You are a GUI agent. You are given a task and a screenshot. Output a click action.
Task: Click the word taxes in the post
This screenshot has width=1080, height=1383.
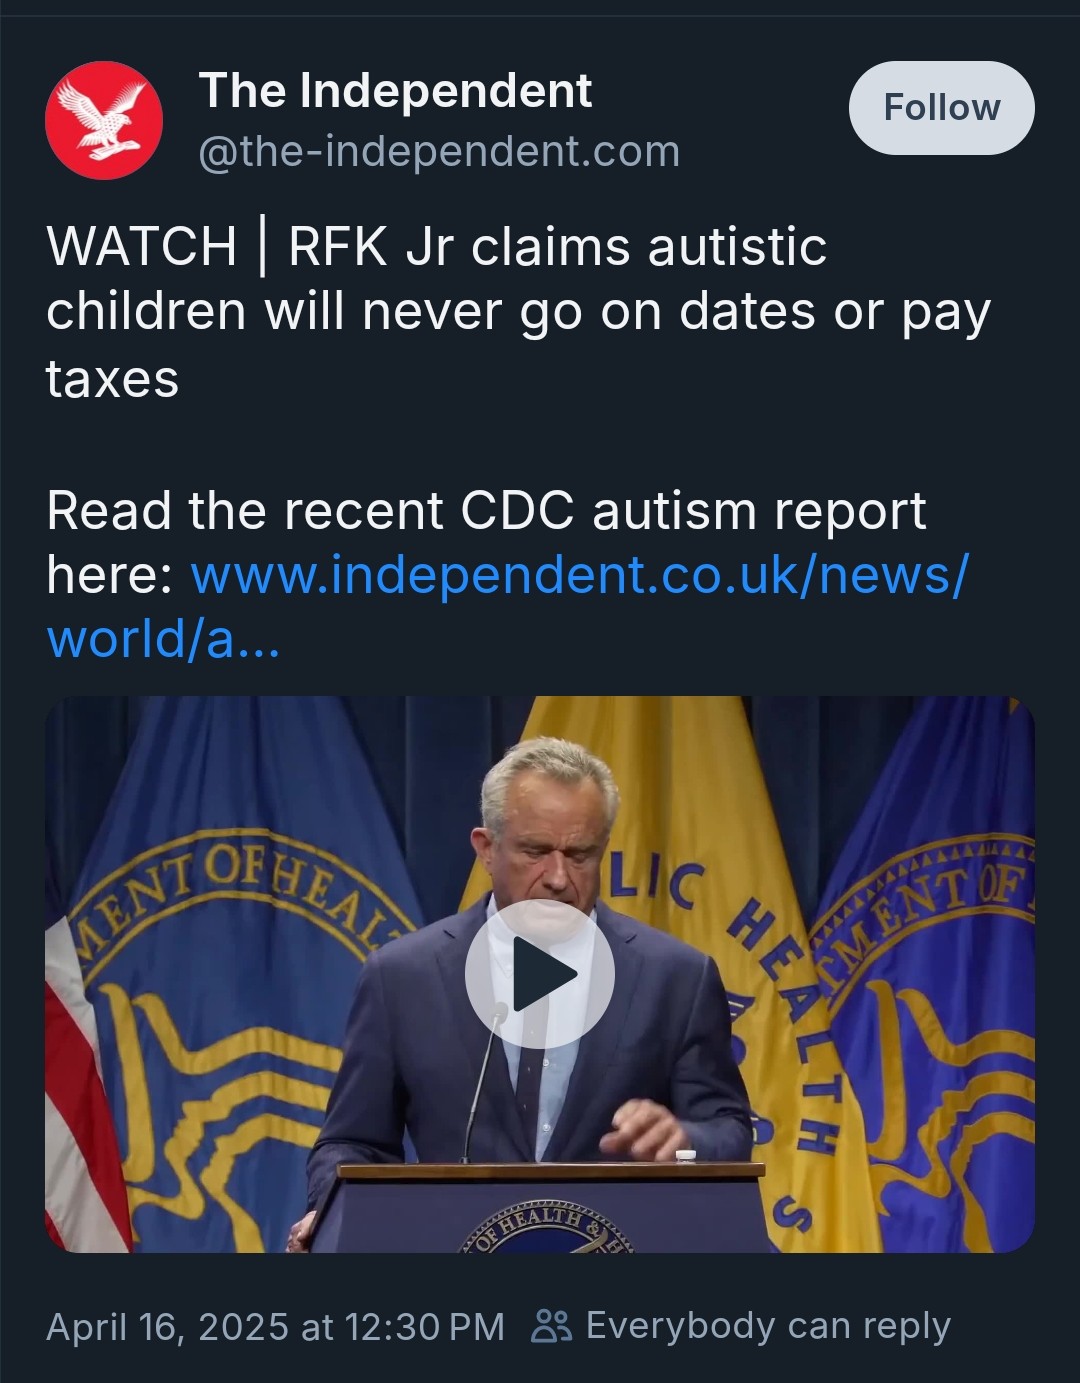coord(112,379)
